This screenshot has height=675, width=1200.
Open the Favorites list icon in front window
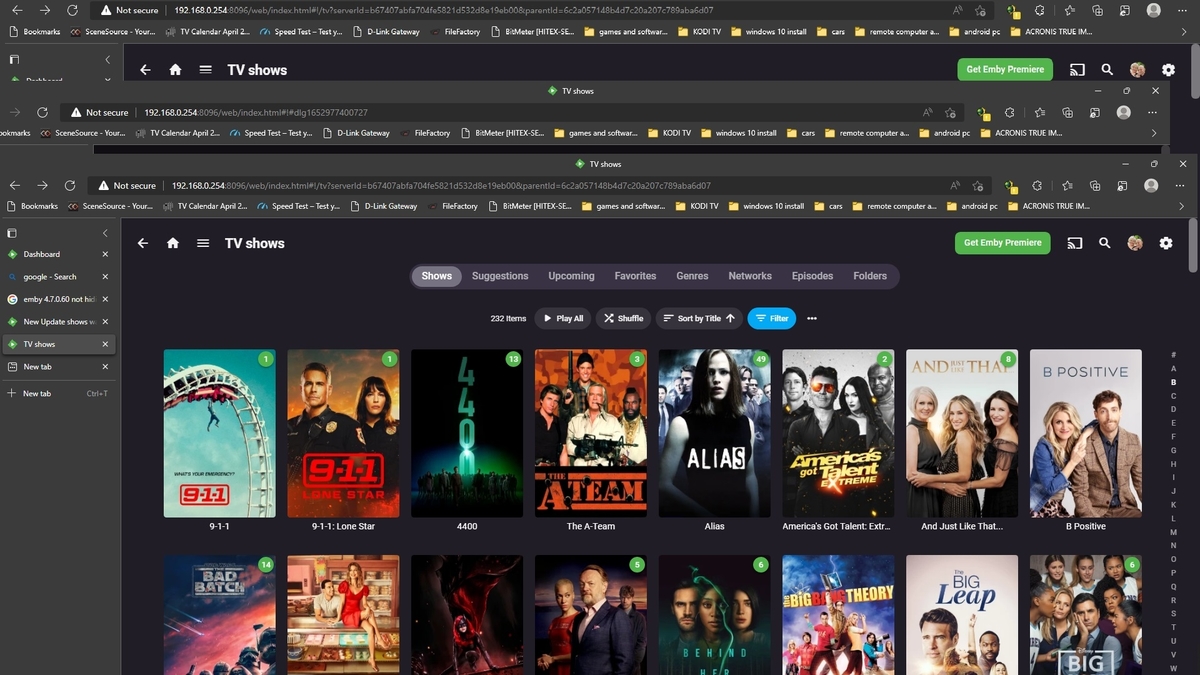click(x=1067, y=185)
